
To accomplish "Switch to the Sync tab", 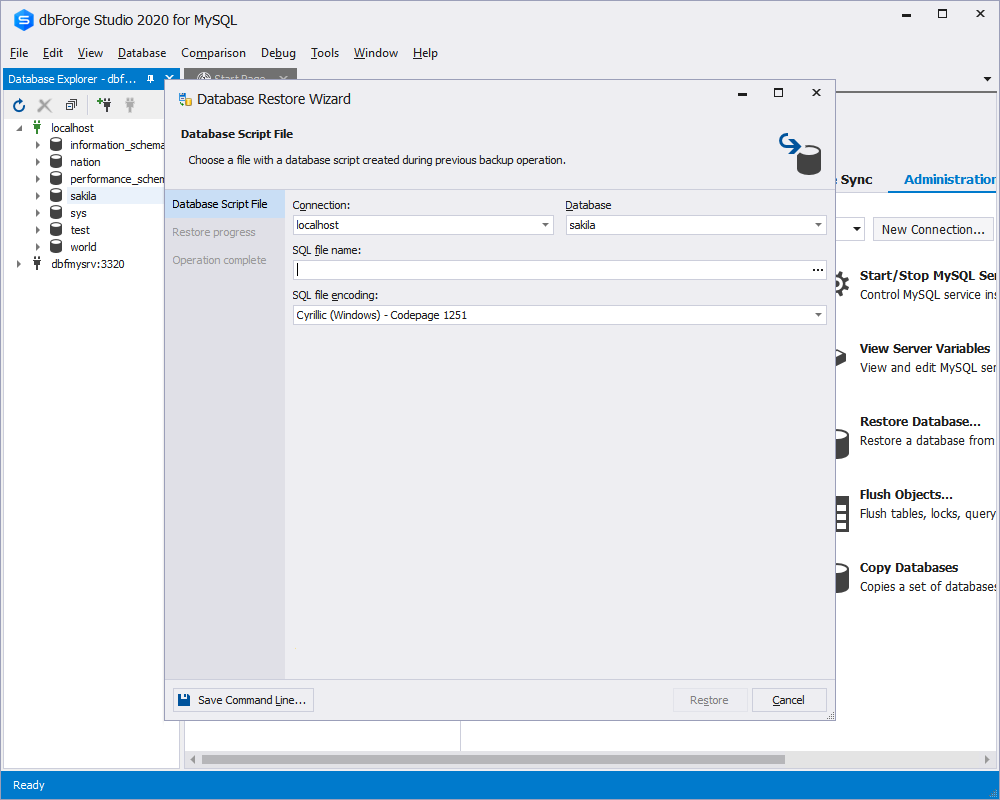I will click(x=856, y=179).
